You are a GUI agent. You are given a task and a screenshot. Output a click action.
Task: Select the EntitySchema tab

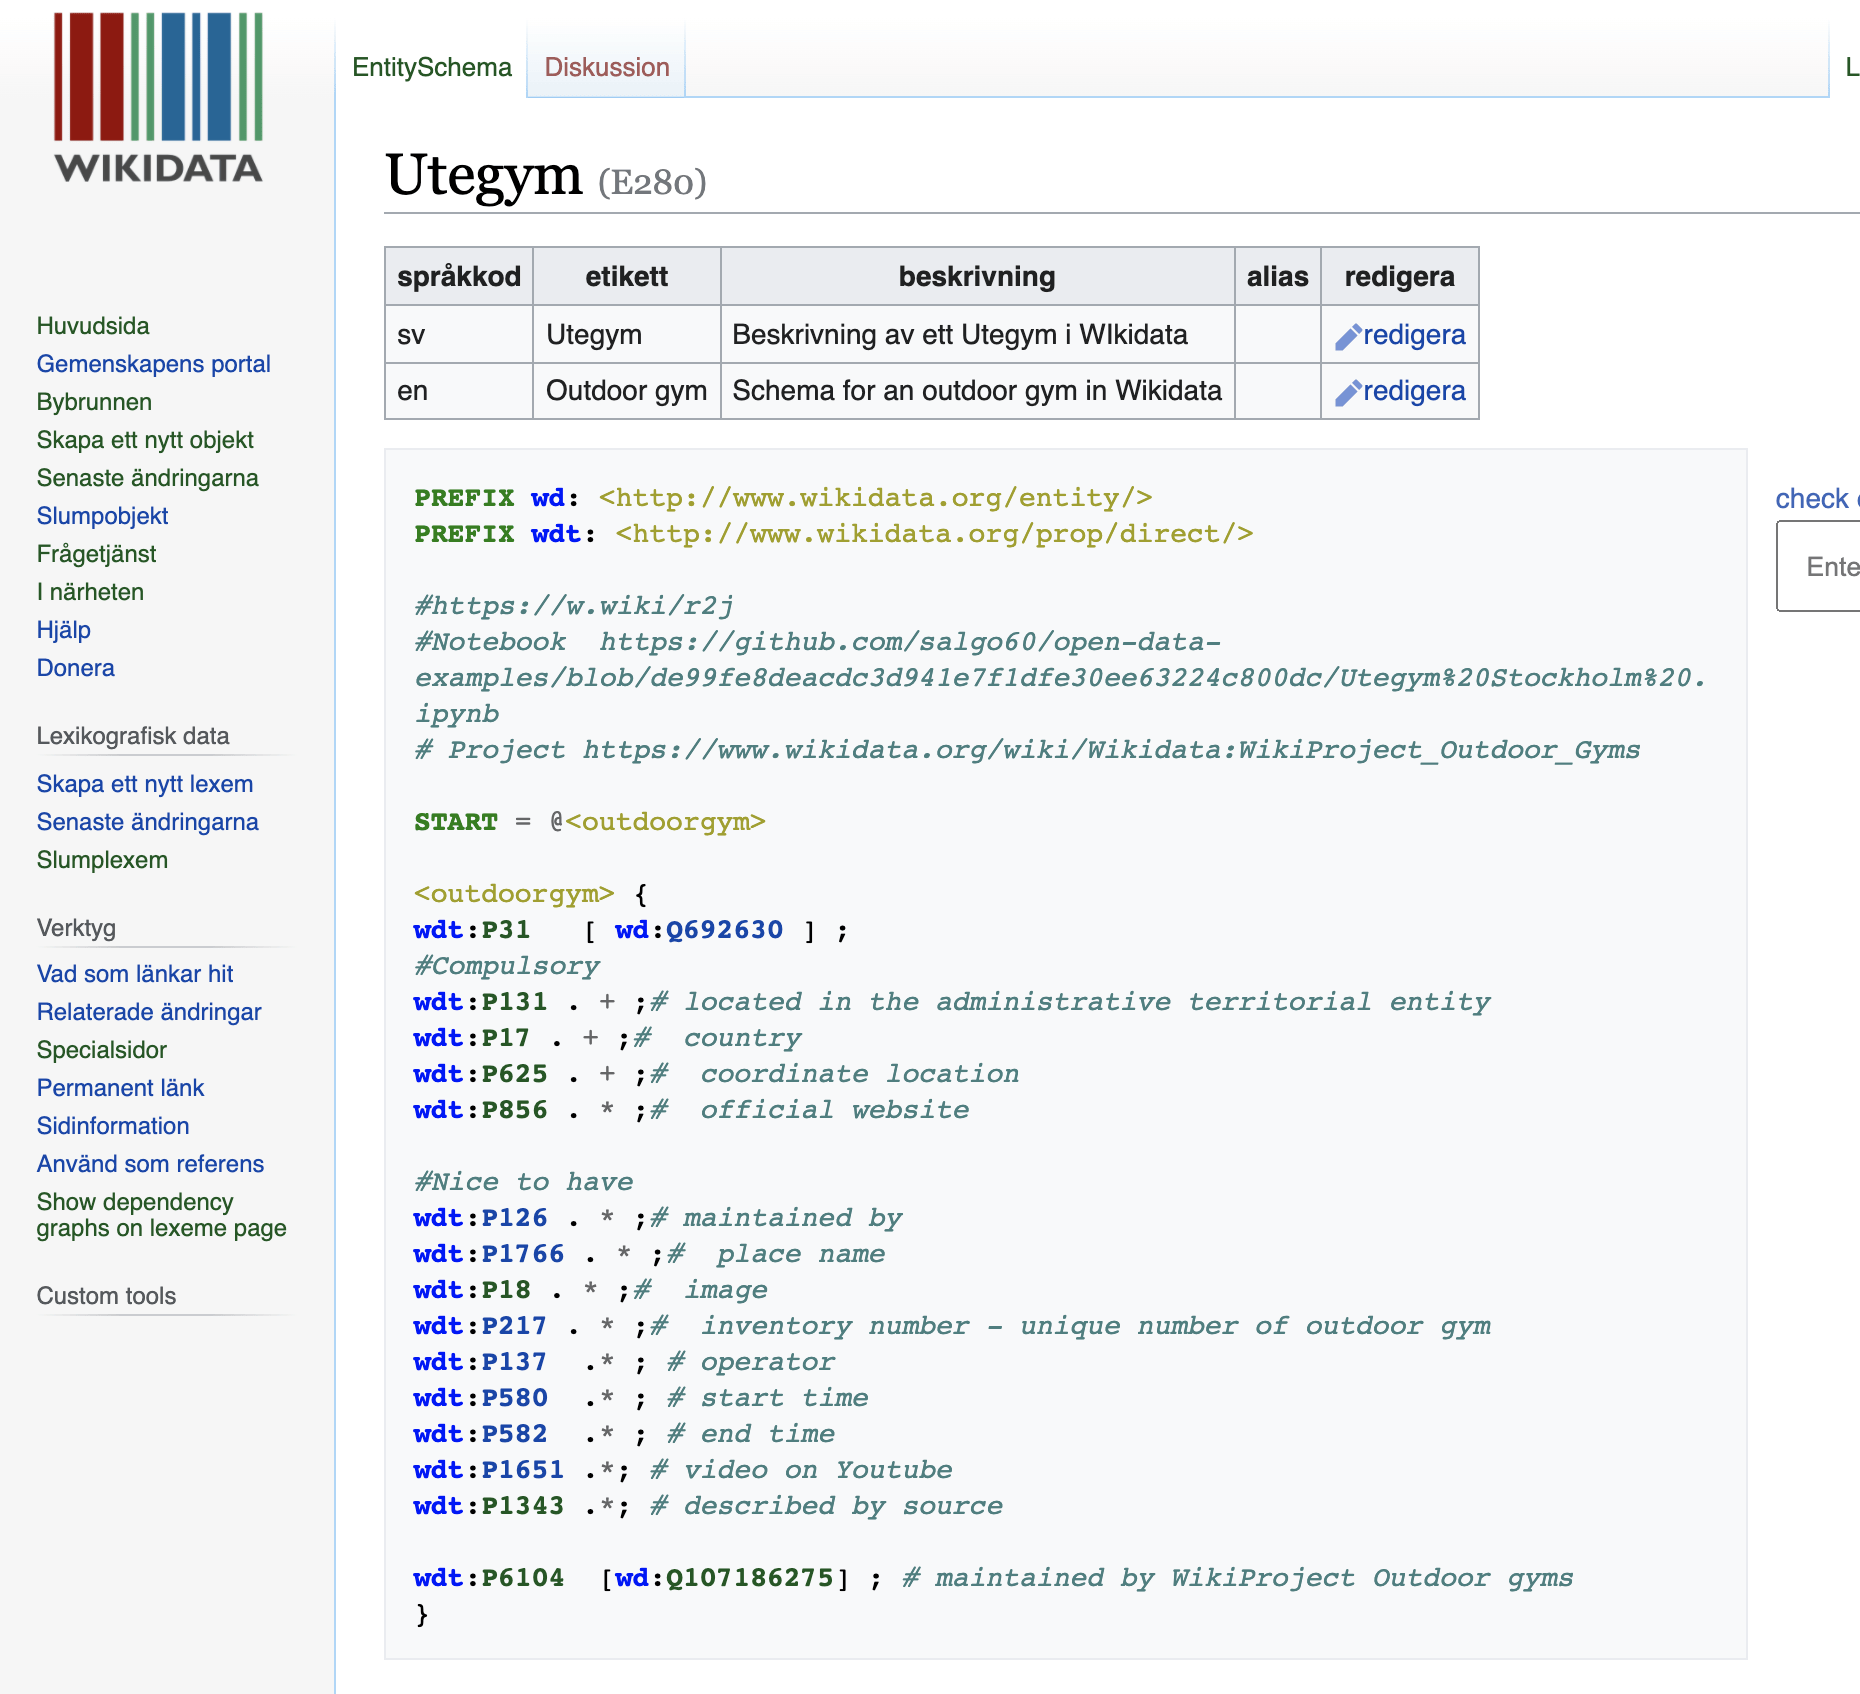431,67
